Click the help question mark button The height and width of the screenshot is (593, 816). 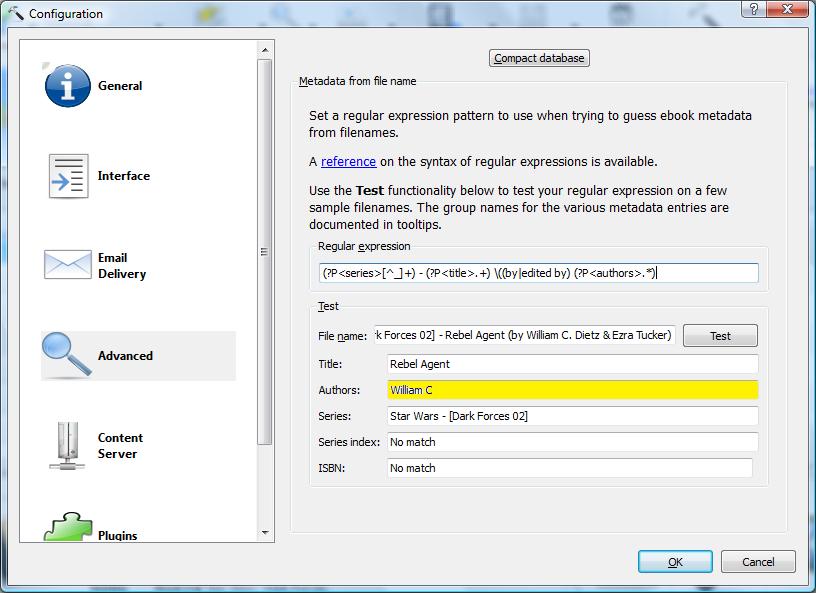[x=754, y=9]
